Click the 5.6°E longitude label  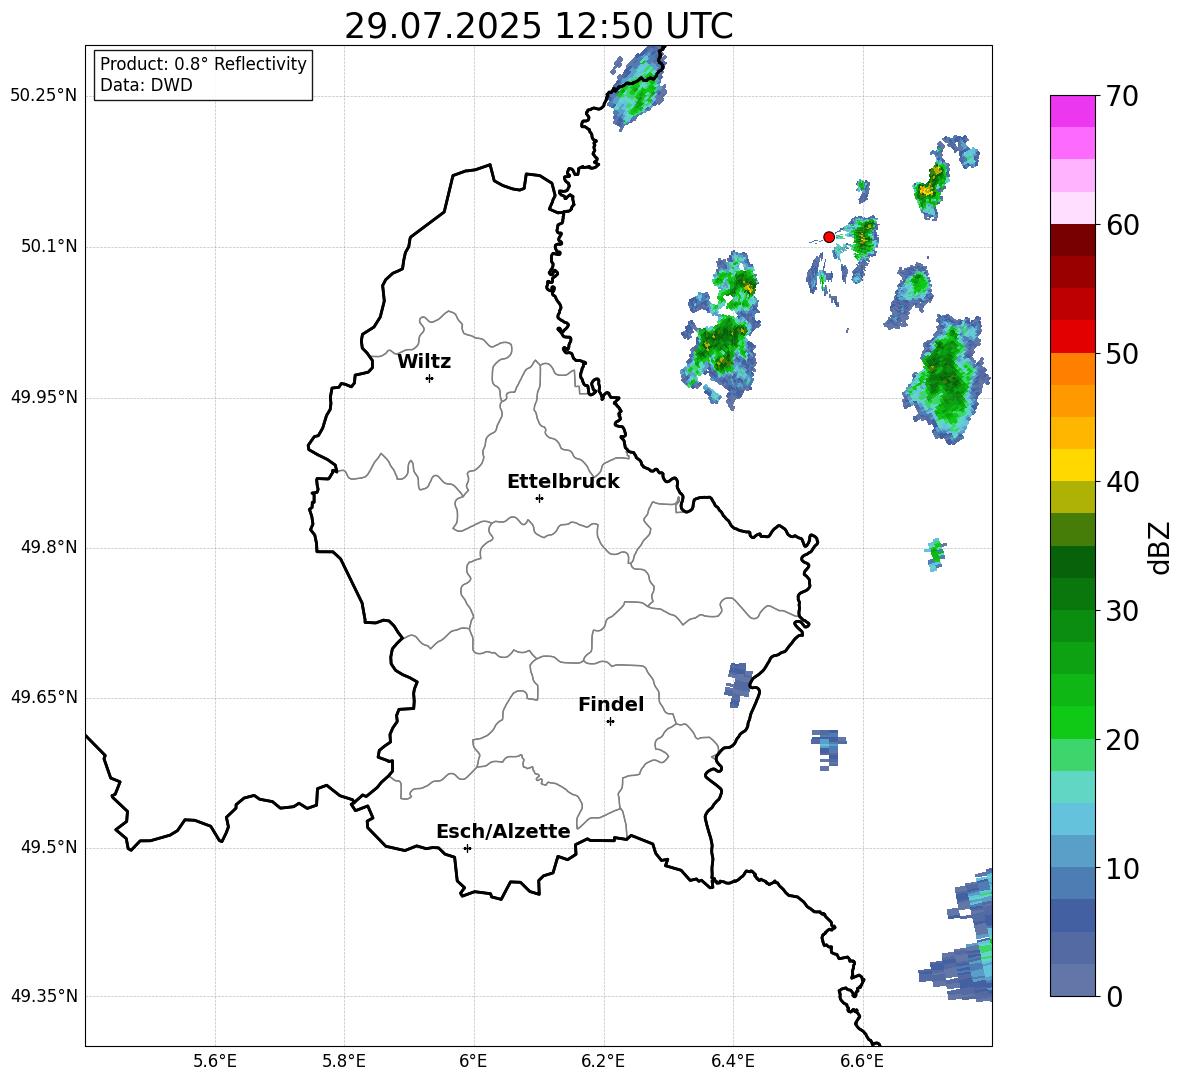(x=215, y=1061)
